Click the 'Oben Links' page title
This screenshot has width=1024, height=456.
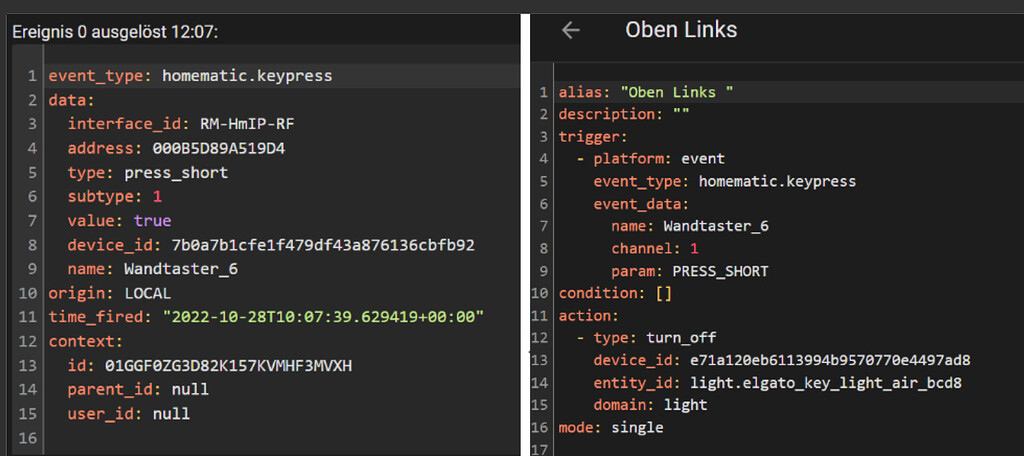(x=681, y=29)
